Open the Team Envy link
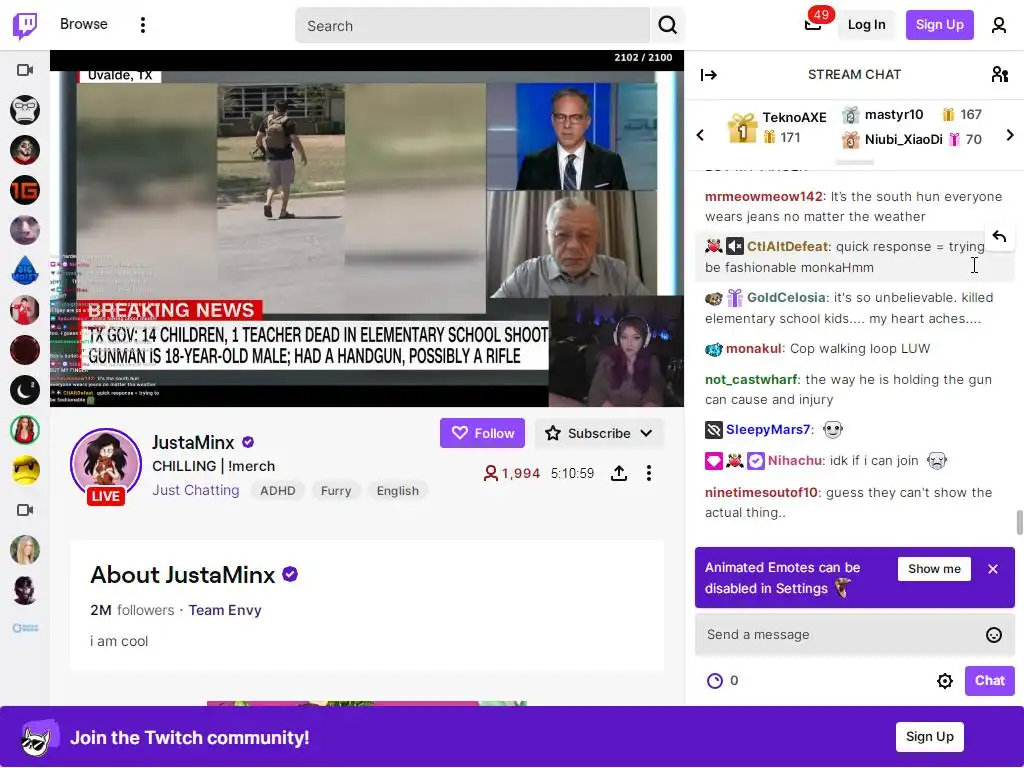 (x=225, y=611)
